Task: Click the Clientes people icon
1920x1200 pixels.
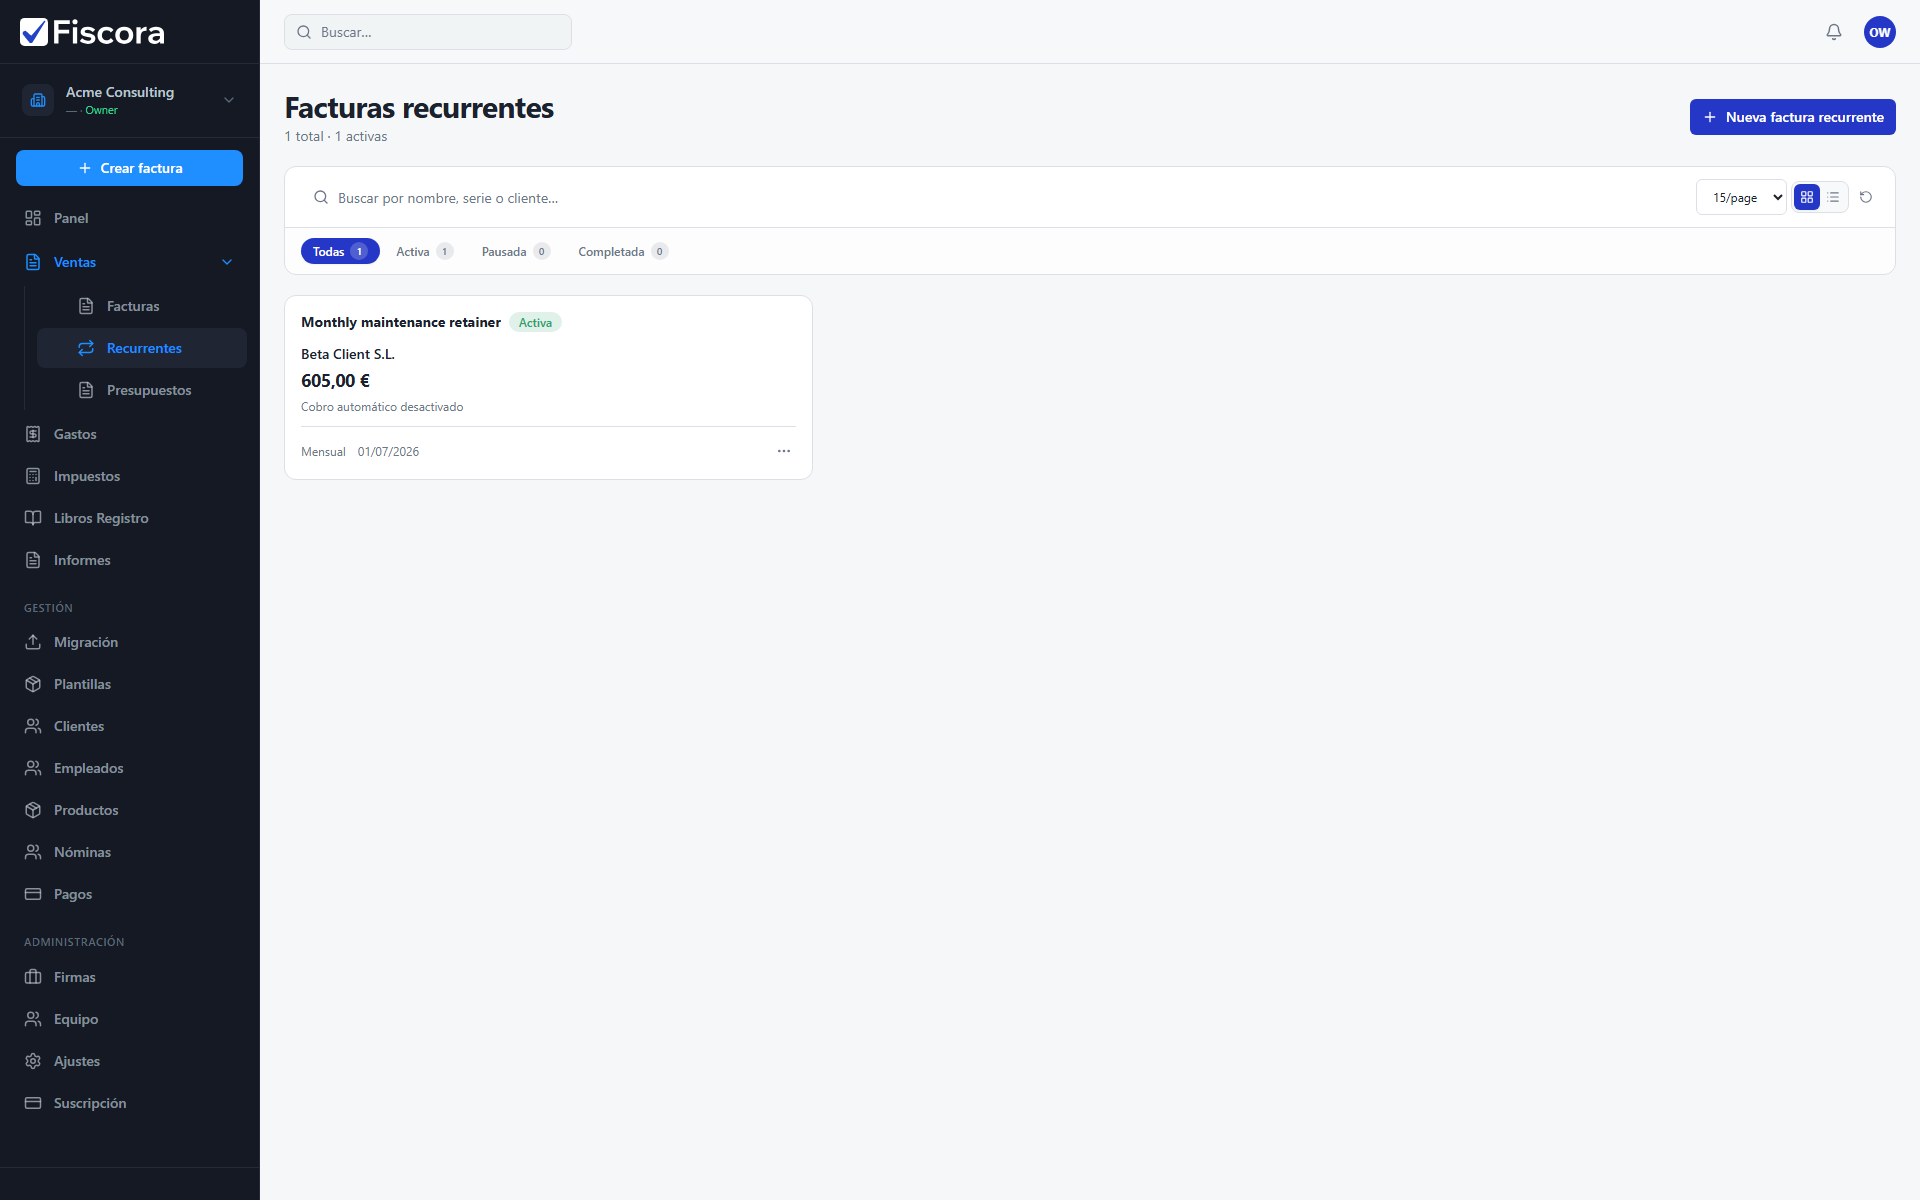Action: point(33,726)
